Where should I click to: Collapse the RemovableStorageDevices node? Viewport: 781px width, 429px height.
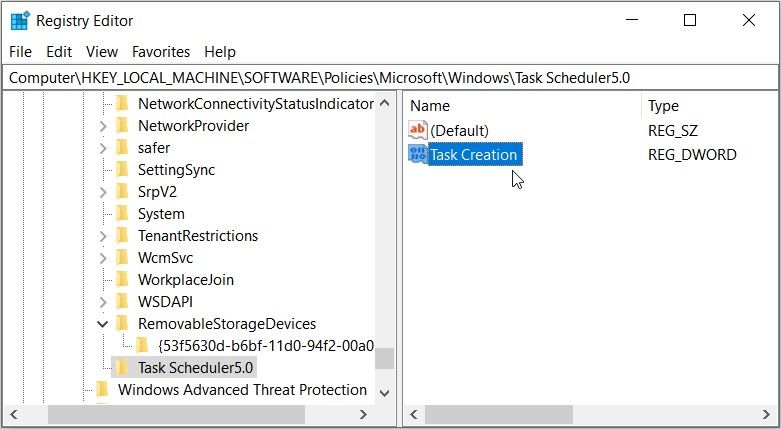[103, 324]
